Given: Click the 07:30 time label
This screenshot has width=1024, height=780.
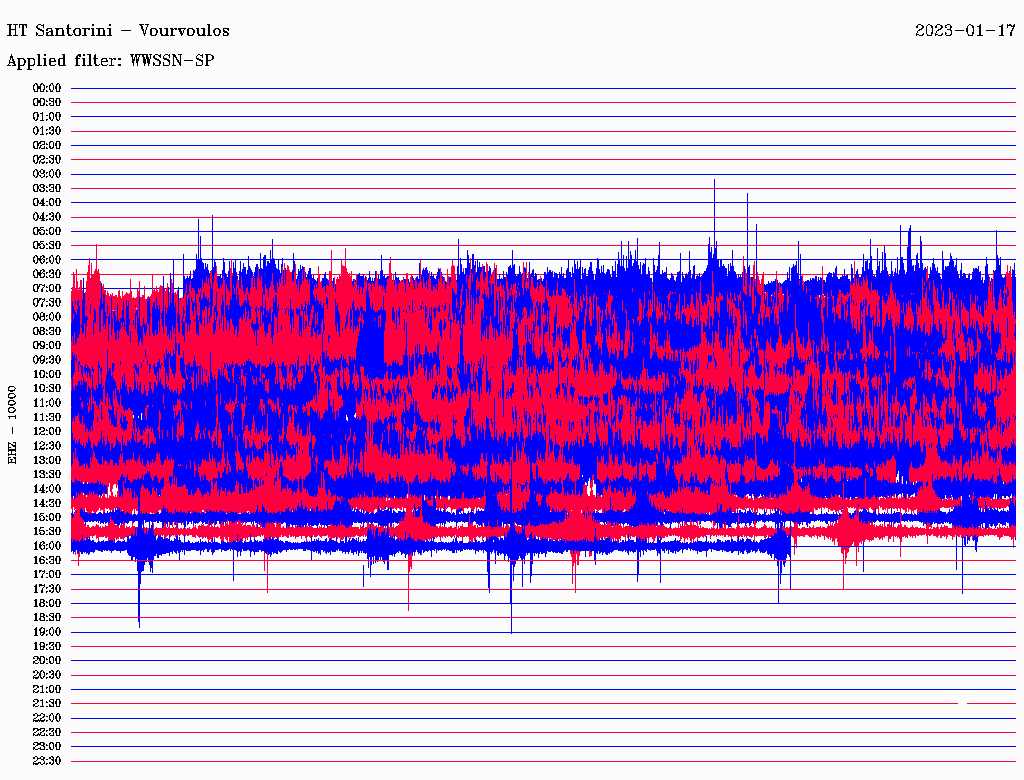Looking at the screenshot, I should (47, 303).
